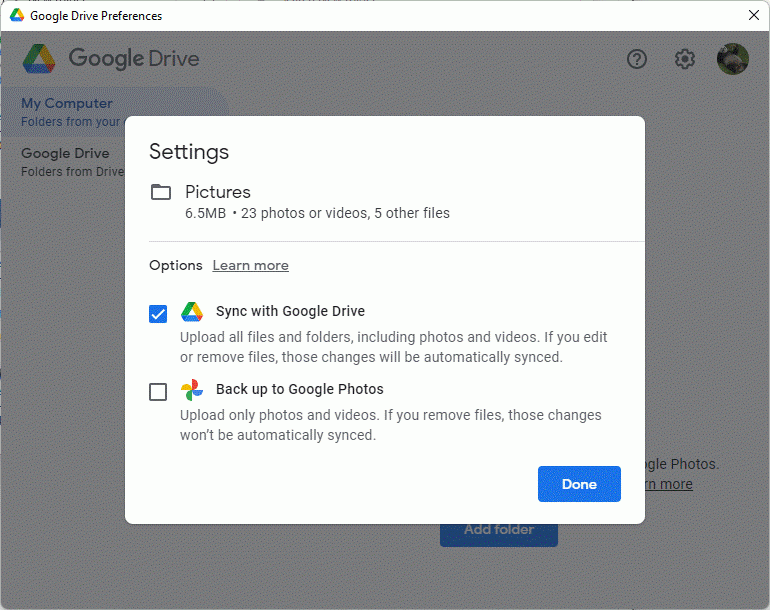Image resolution: width=770 pixels, height=610 pixels.
Task: Open the settings gear icon
Action: point(684,59)
